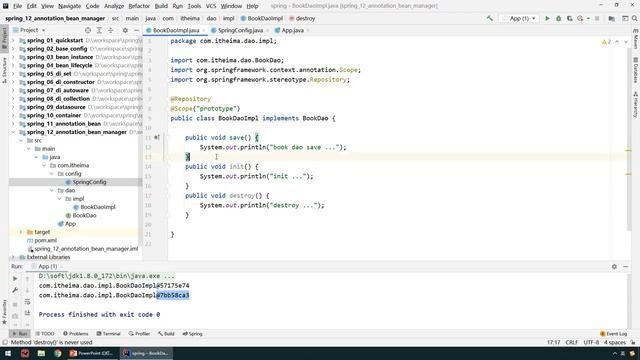Open the File menu
640x360 pixels.
click(x=17, y=6)
